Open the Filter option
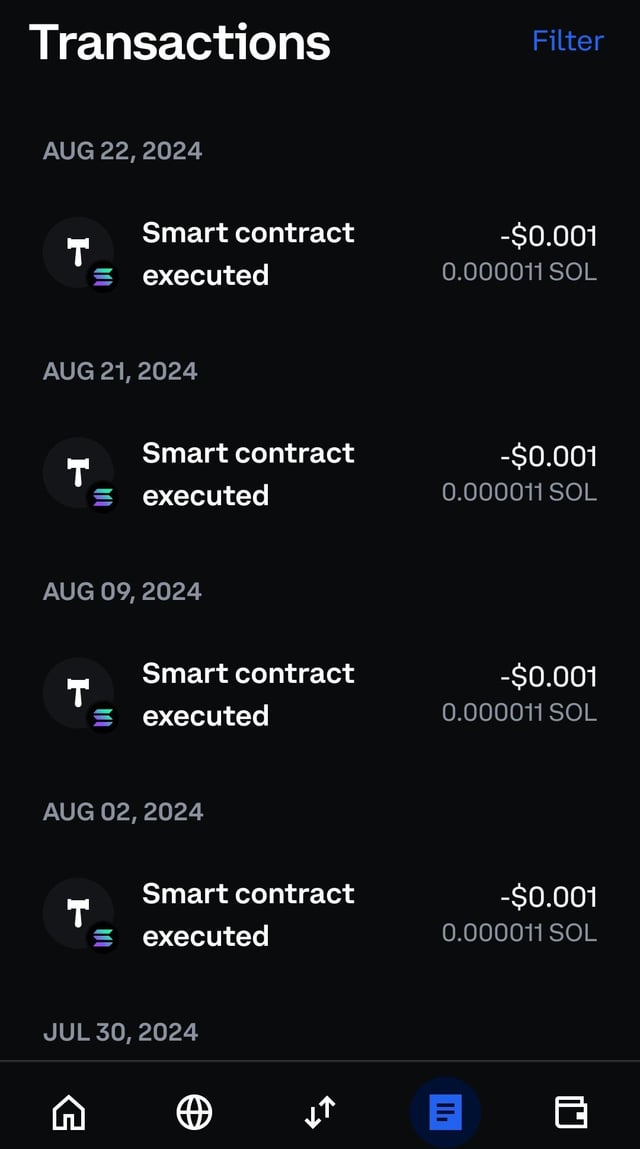The height and width of the screenshot is (1149, 640). coord(567,41)
